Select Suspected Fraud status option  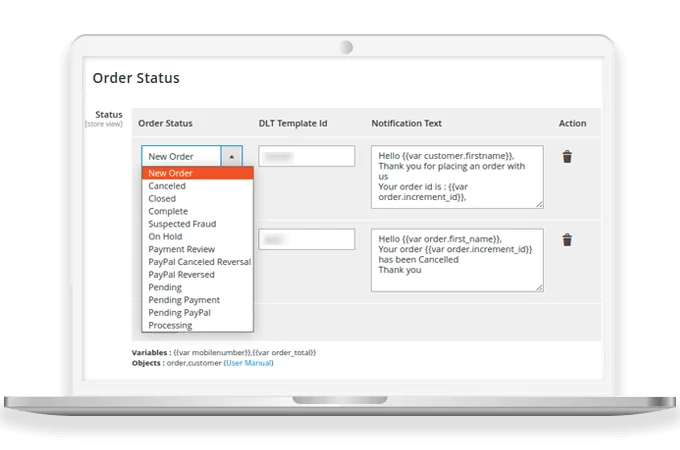(197, 224)
